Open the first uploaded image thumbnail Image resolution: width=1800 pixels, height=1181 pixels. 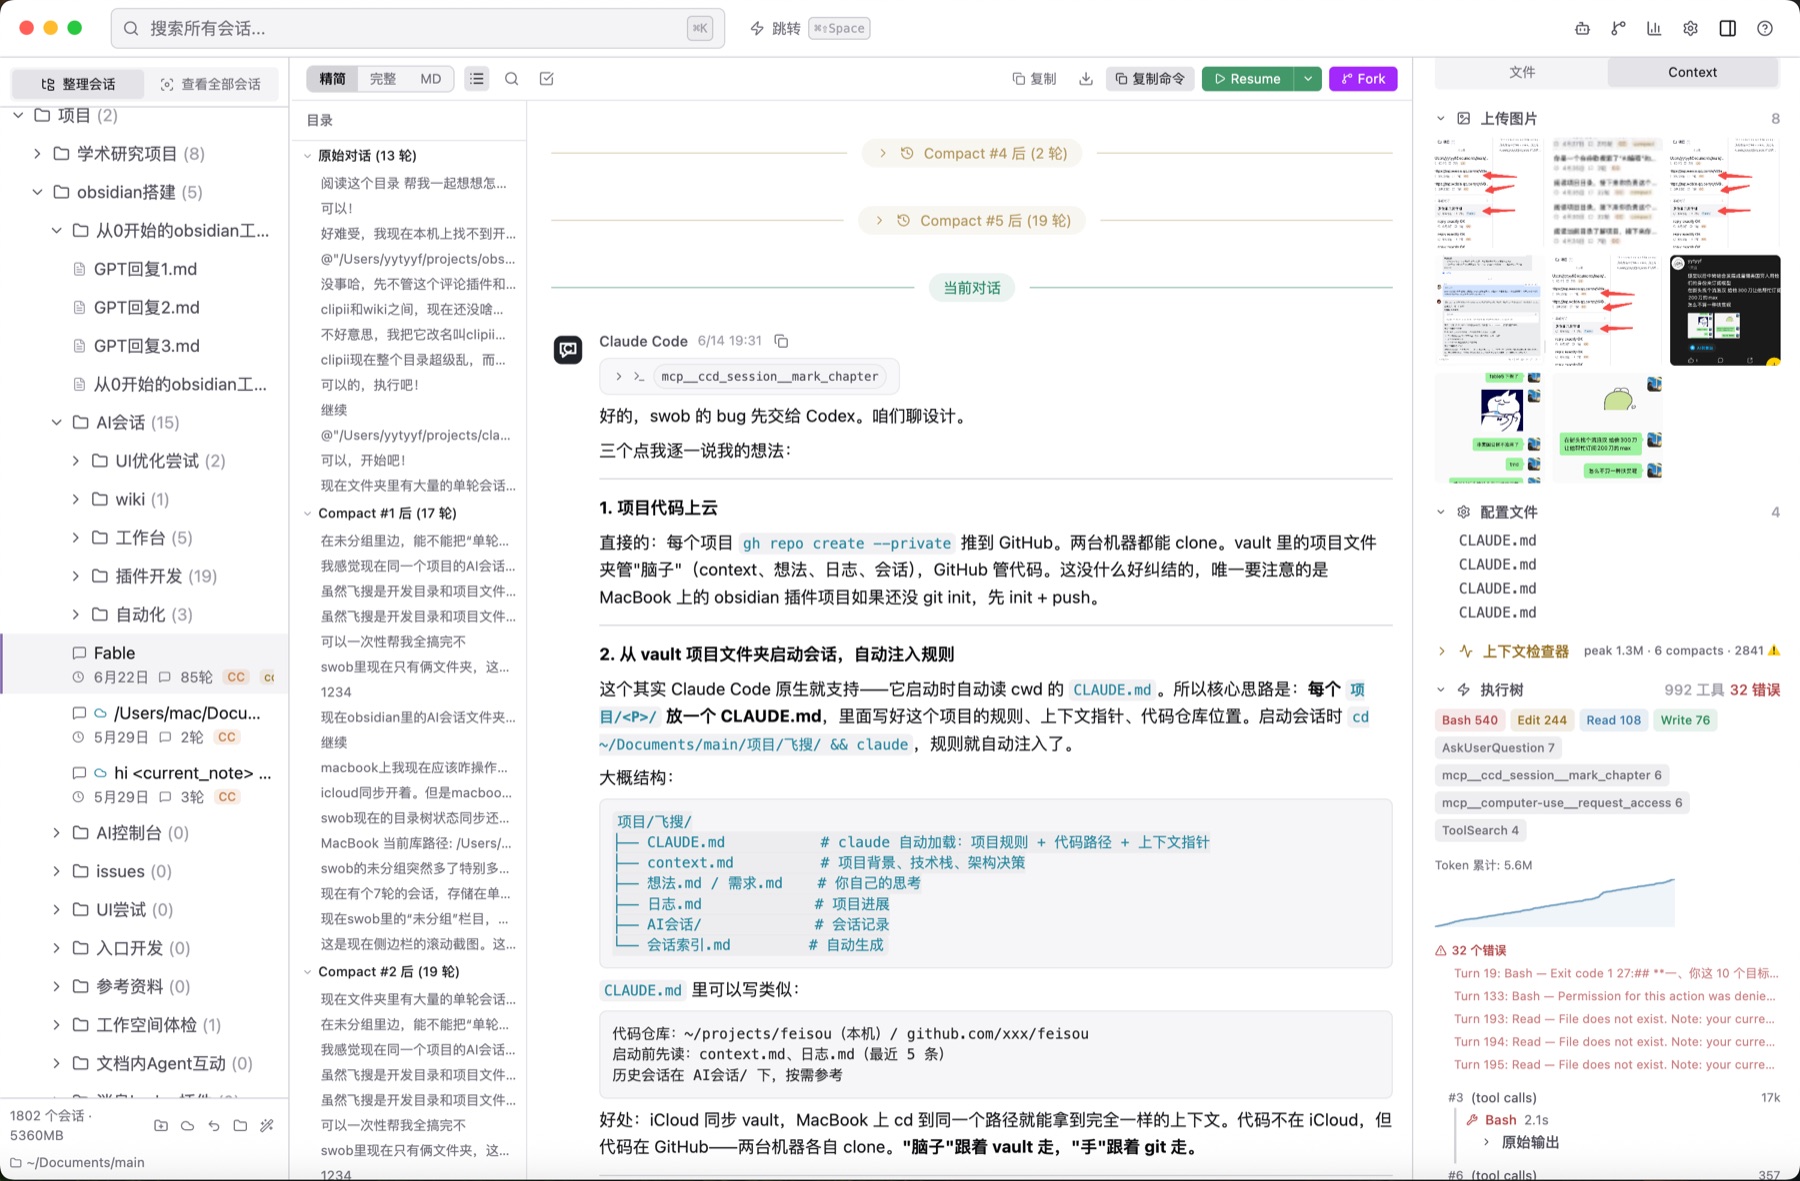tap(1489, 193)
